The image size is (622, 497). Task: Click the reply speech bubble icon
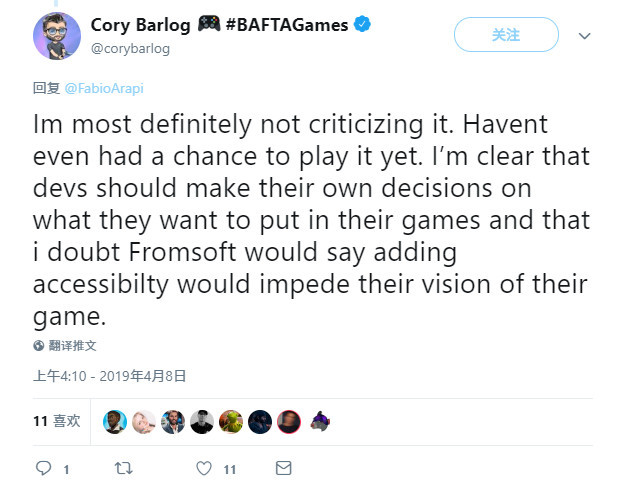point(43,468)
